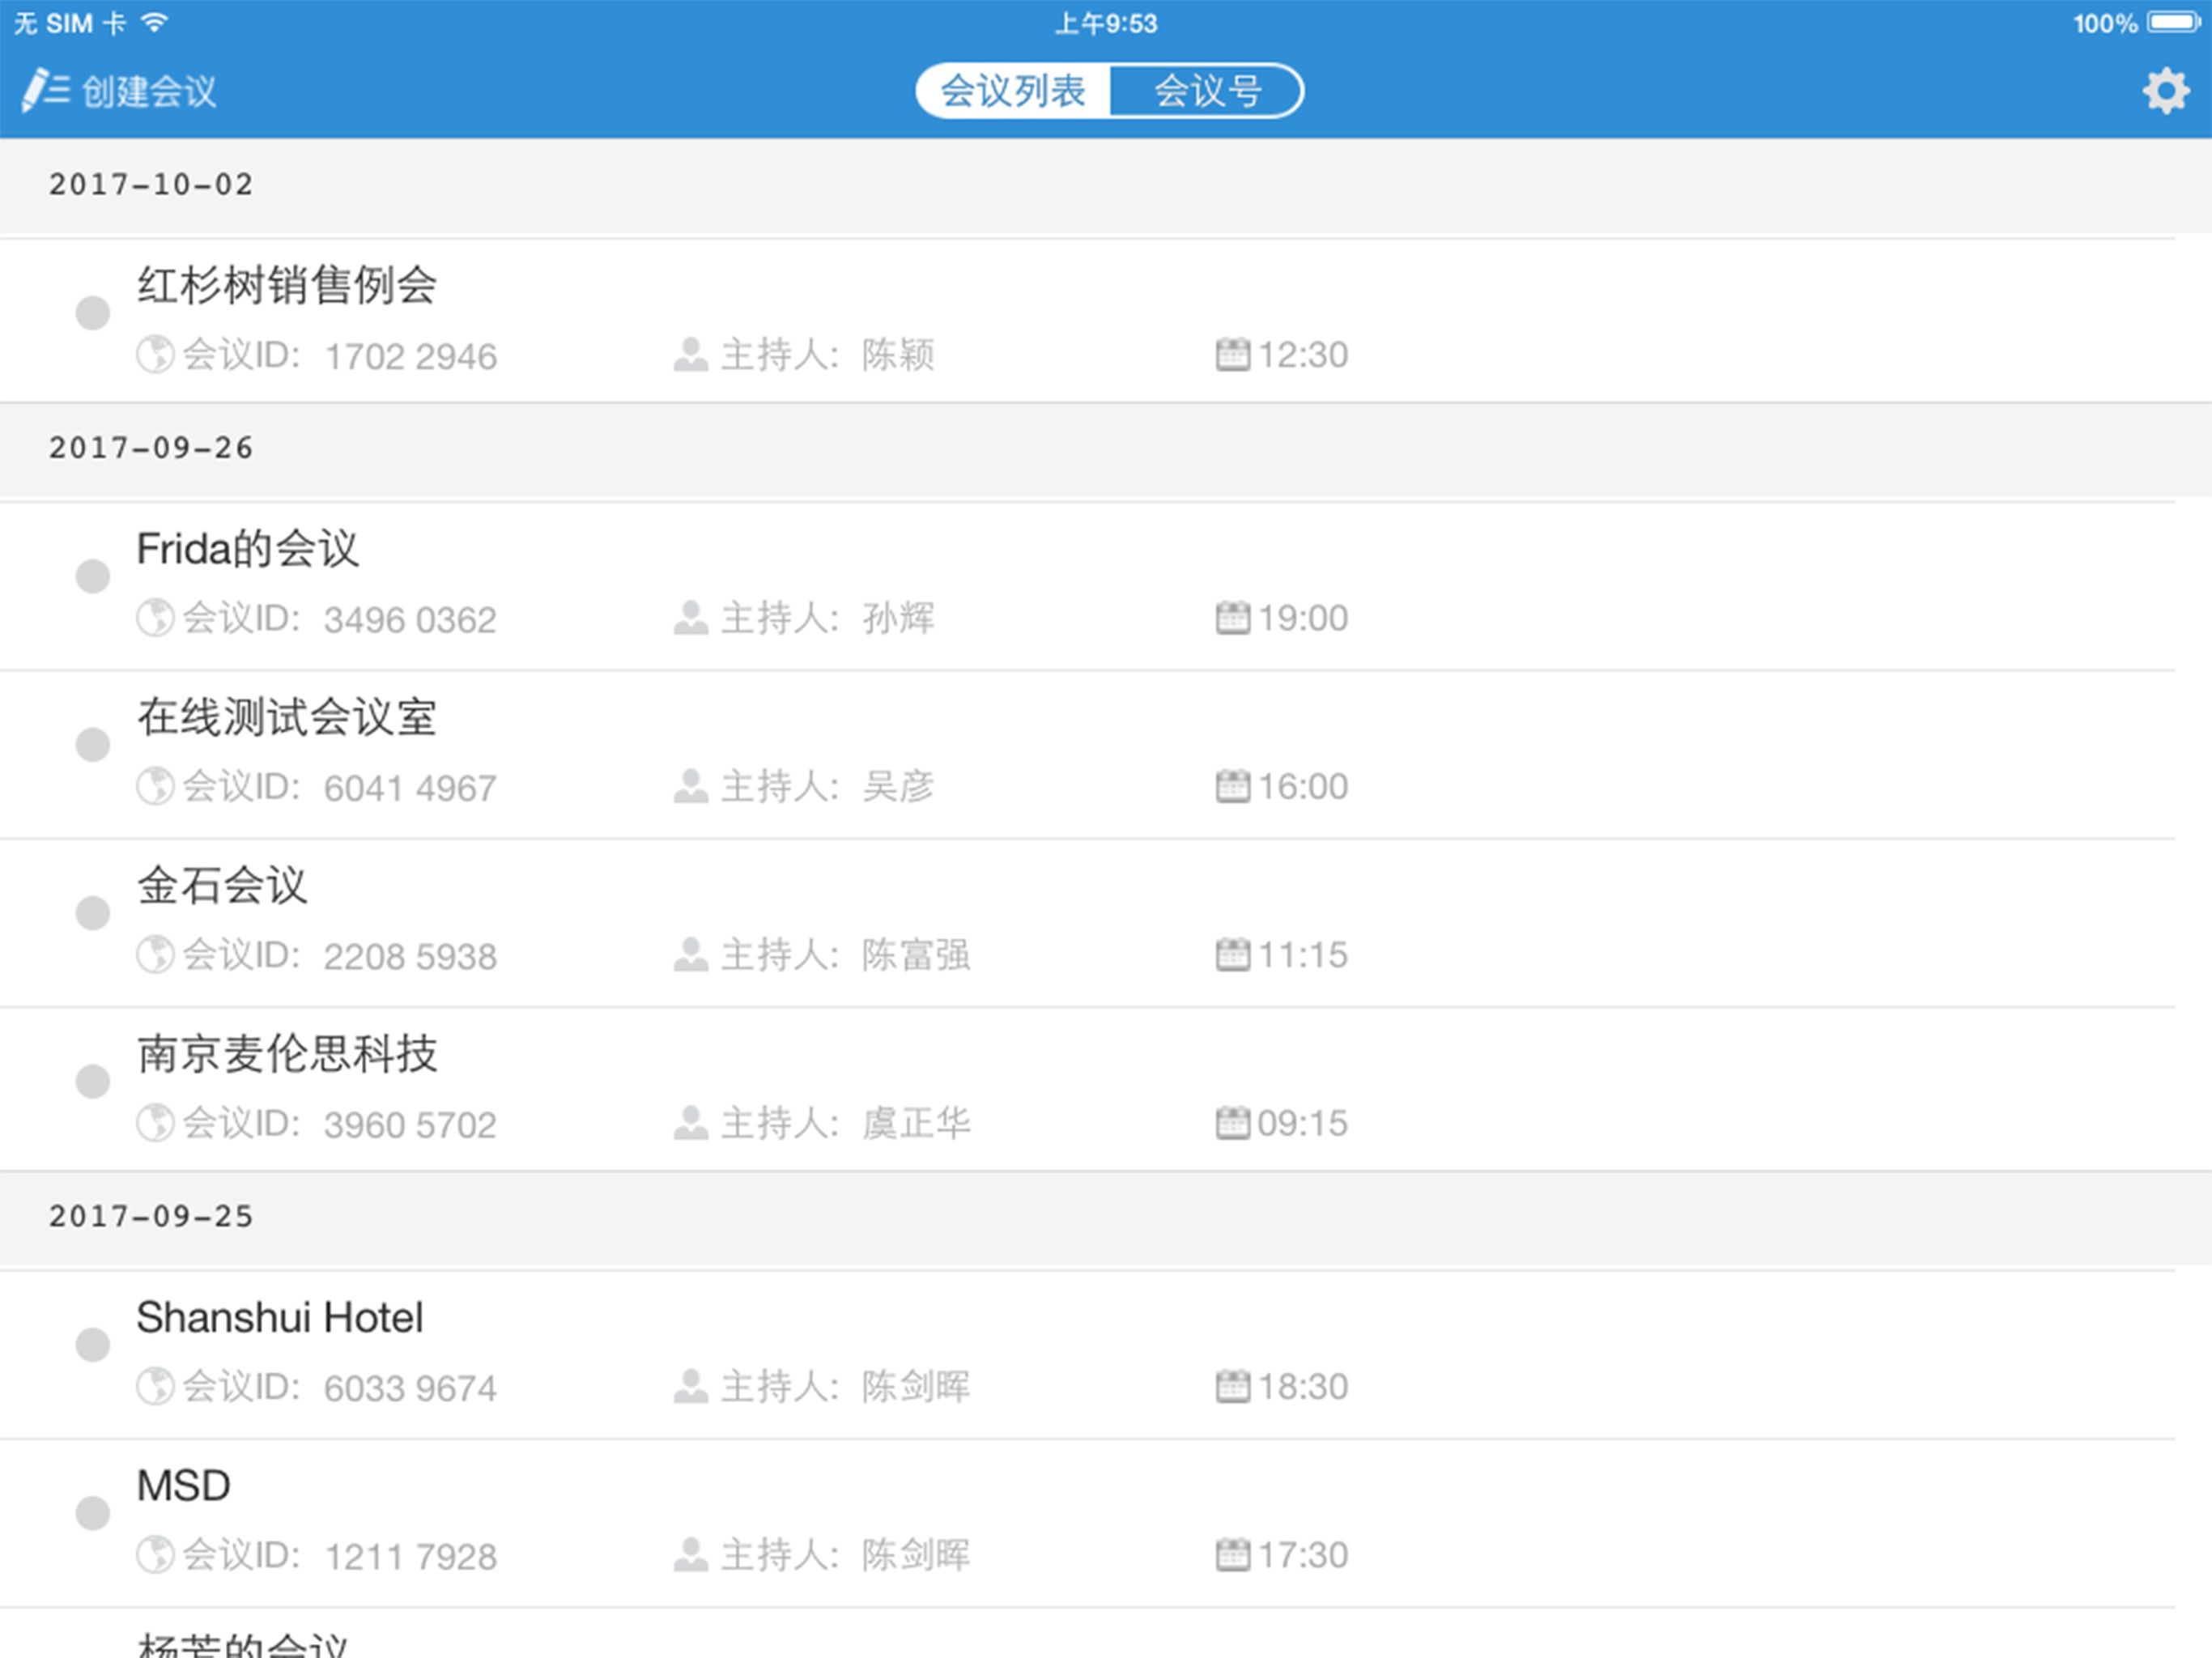
Task: Open the 金石会议 meeting title
Action: point(222,885)
